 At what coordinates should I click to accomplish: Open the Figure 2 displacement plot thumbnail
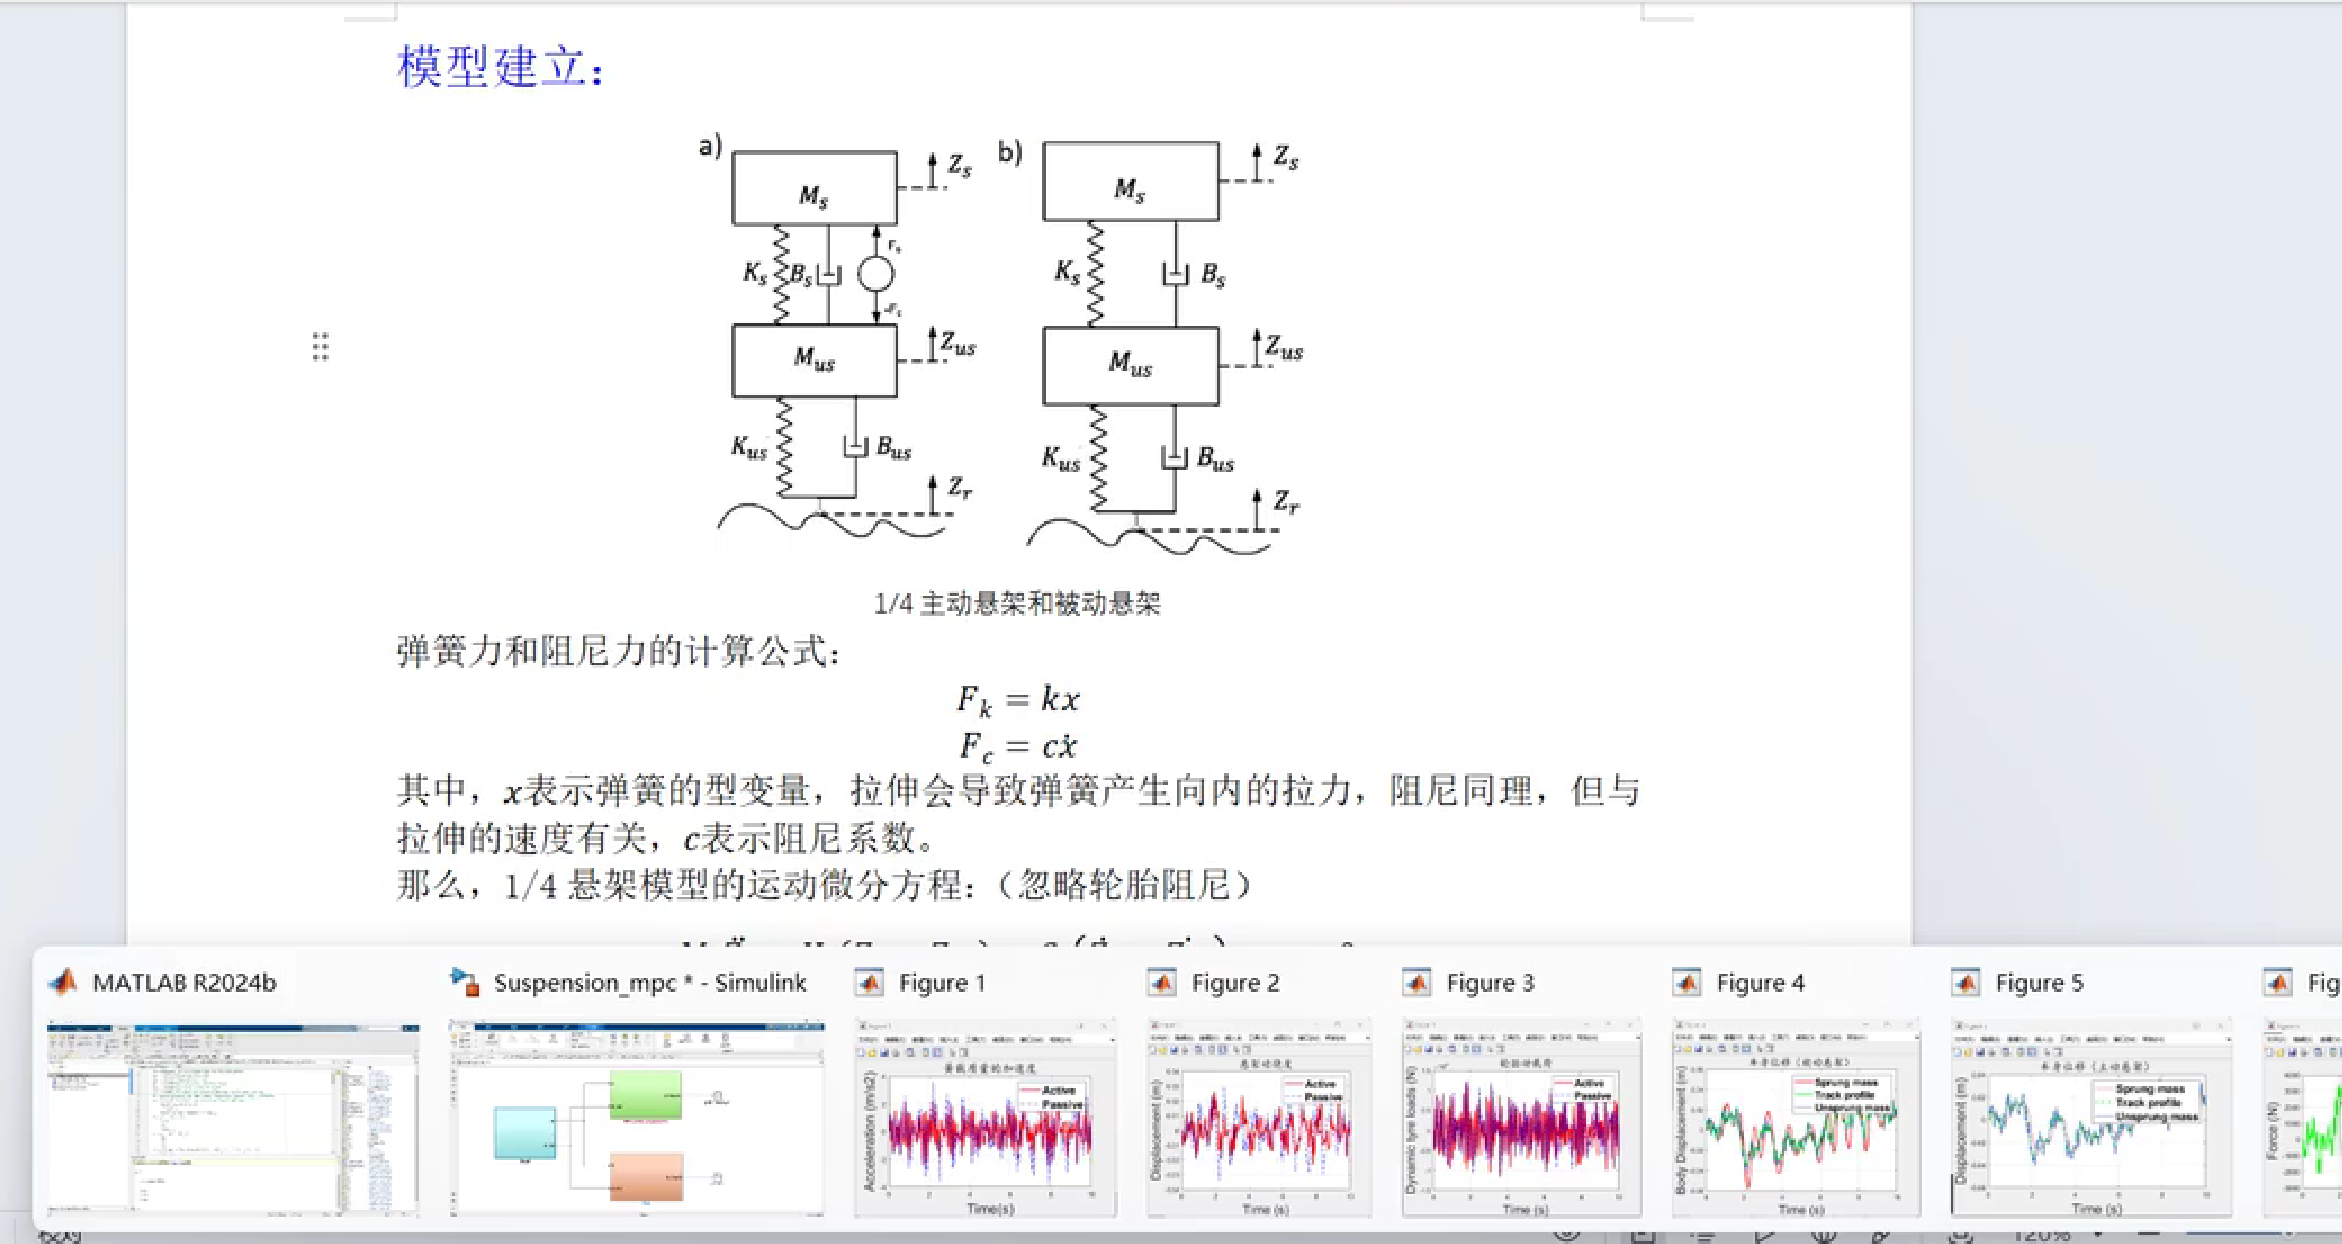1259,1118
